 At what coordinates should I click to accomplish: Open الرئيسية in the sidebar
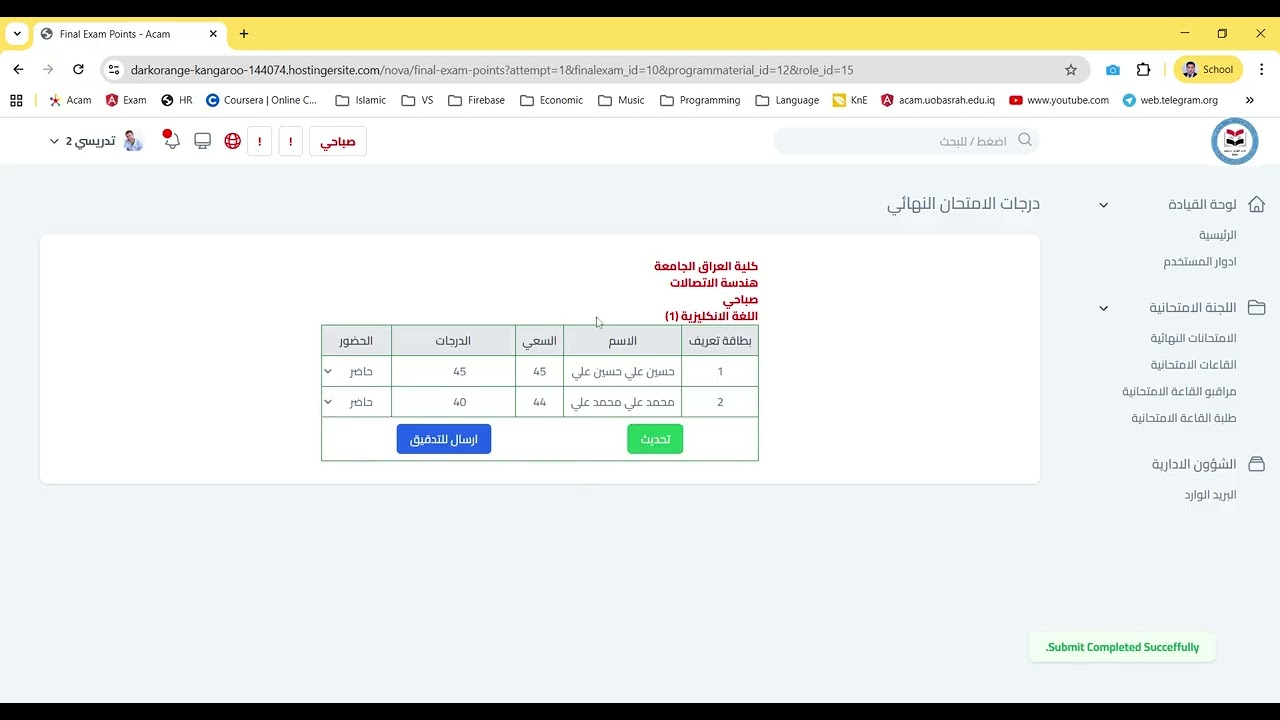pyautogui.click(x=1218, y=235)
